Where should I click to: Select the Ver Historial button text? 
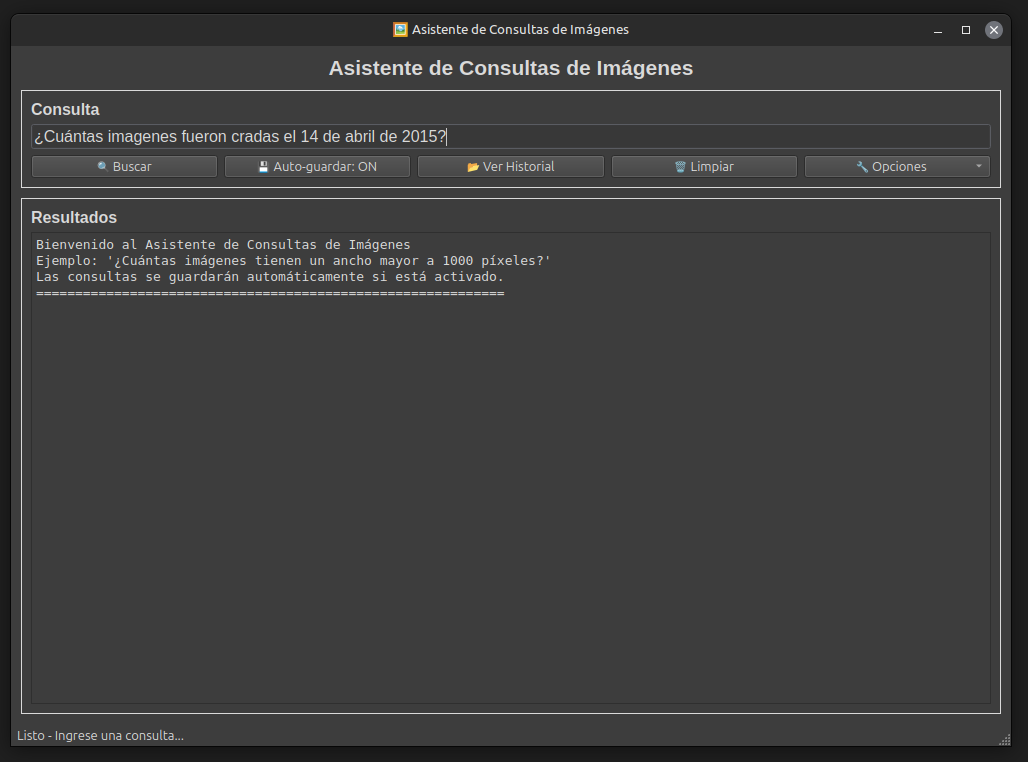[x=518, y=167]
